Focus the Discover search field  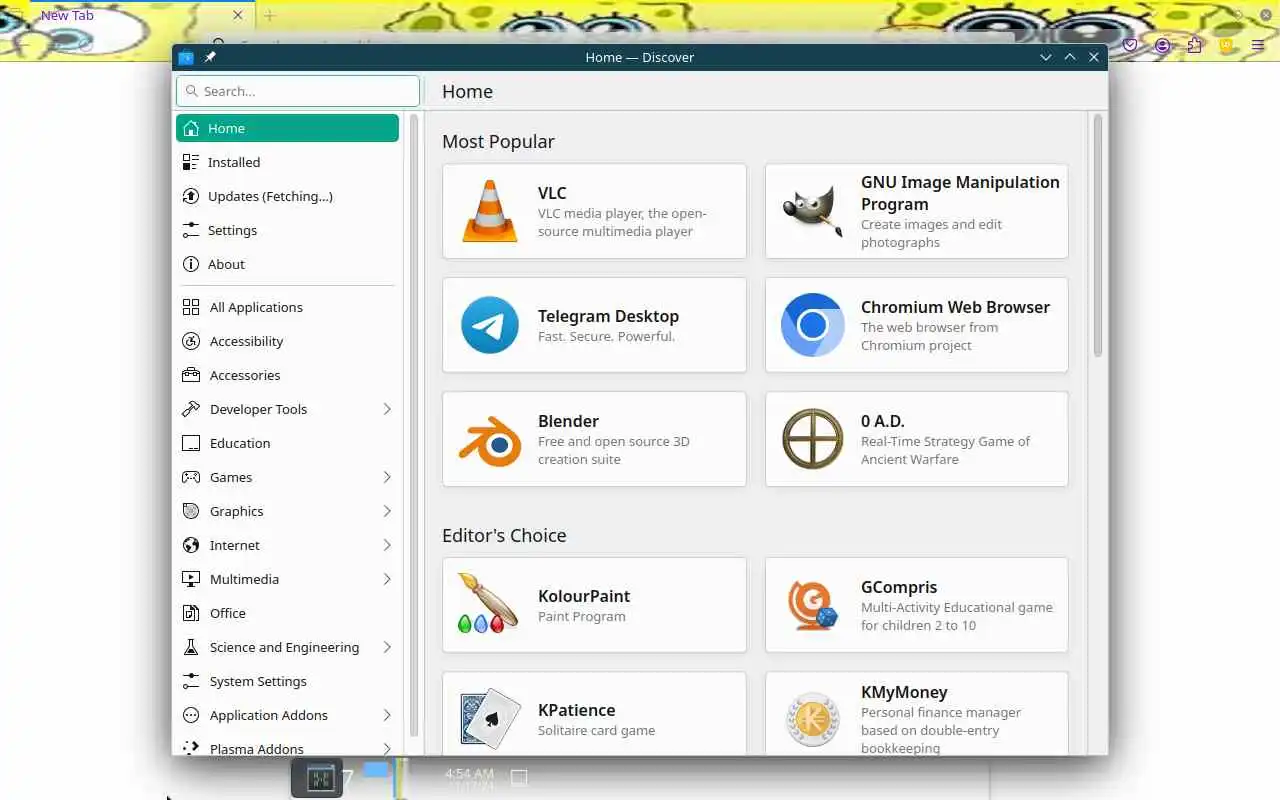[298, 91]
